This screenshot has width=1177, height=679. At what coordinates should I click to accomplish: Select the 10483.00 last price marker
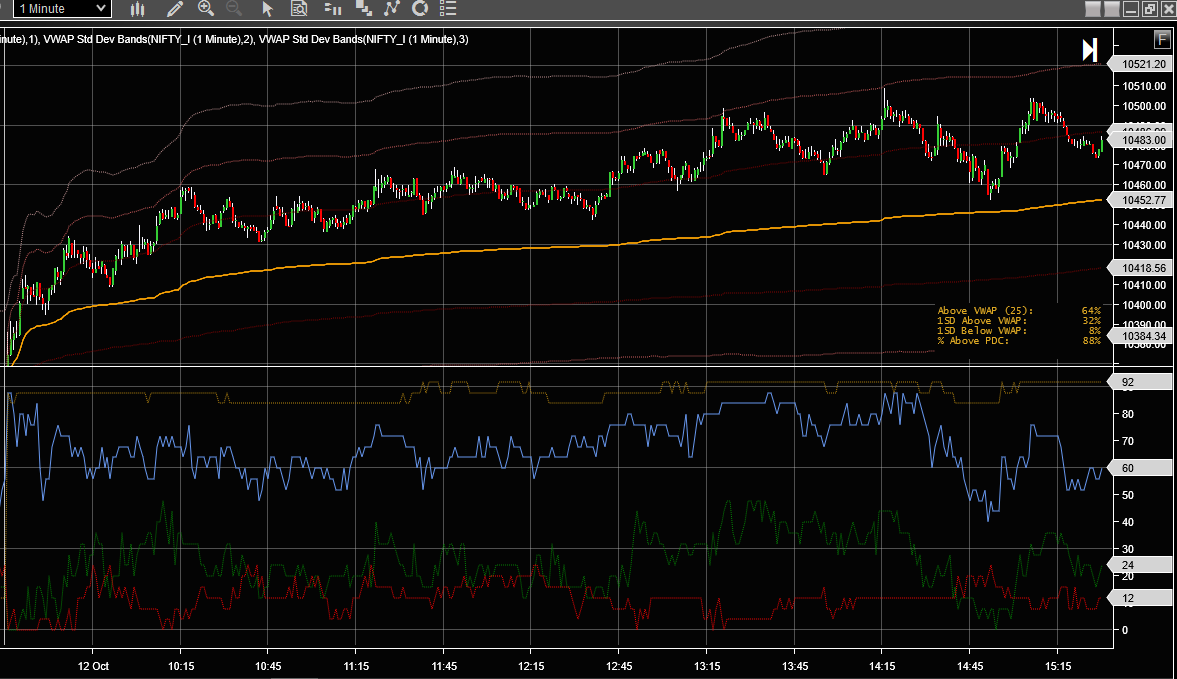point(1141,140)
